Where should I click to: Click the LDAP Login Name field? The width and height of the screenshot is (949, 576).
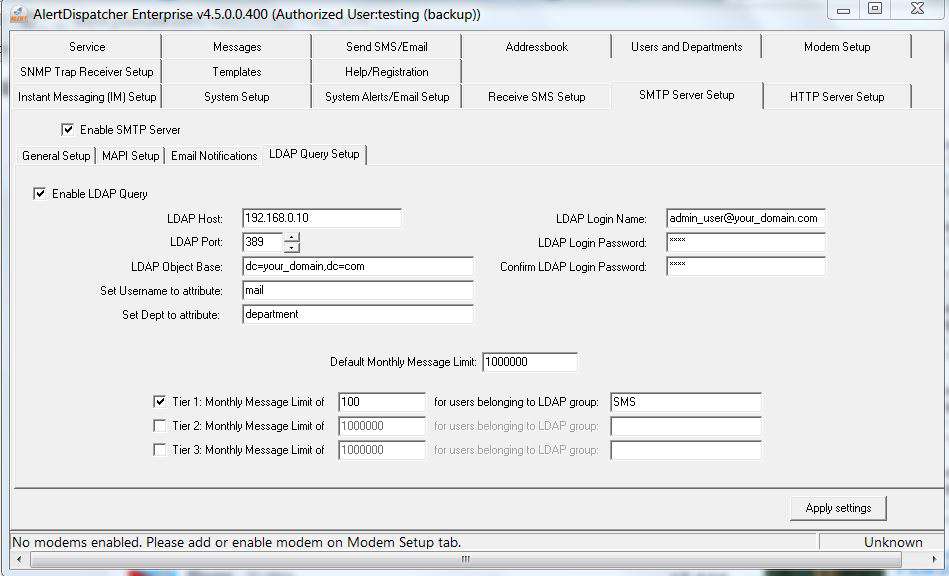pos(746,218)
